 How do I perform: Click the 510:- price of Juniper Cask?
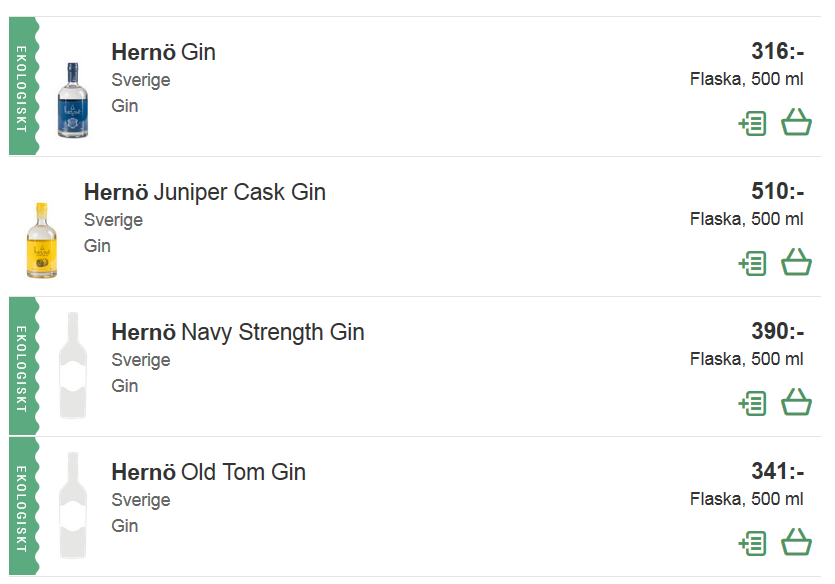tap(777, 192)
